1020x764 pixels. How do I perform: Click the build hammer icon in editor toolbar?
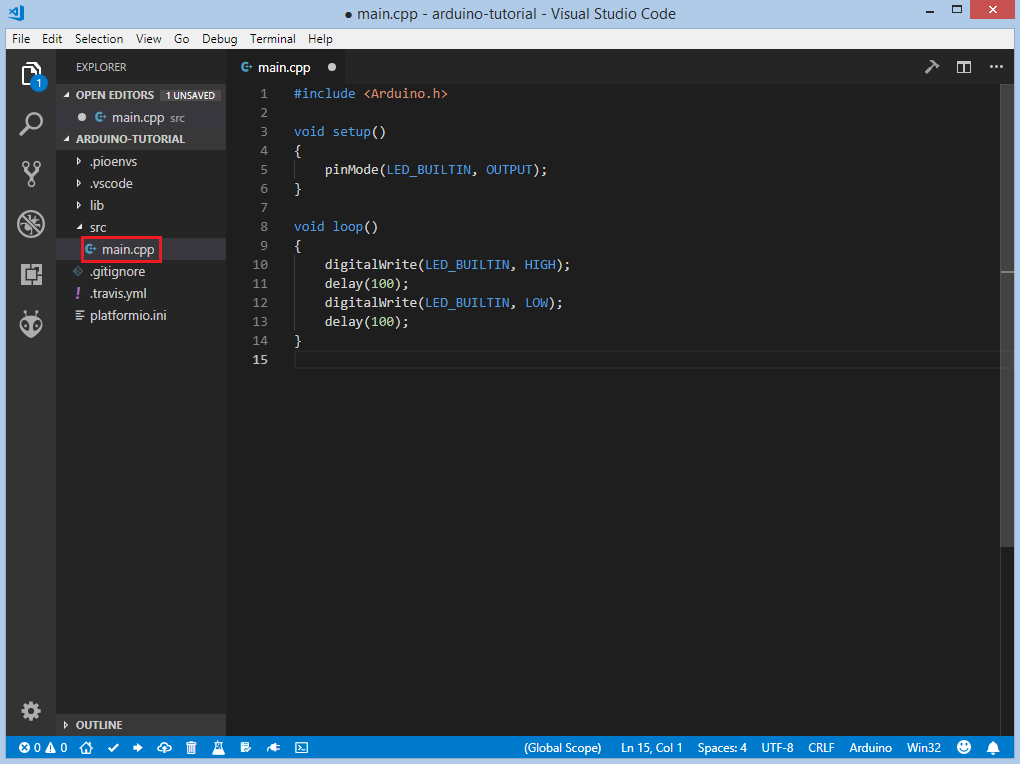[932, 67]
